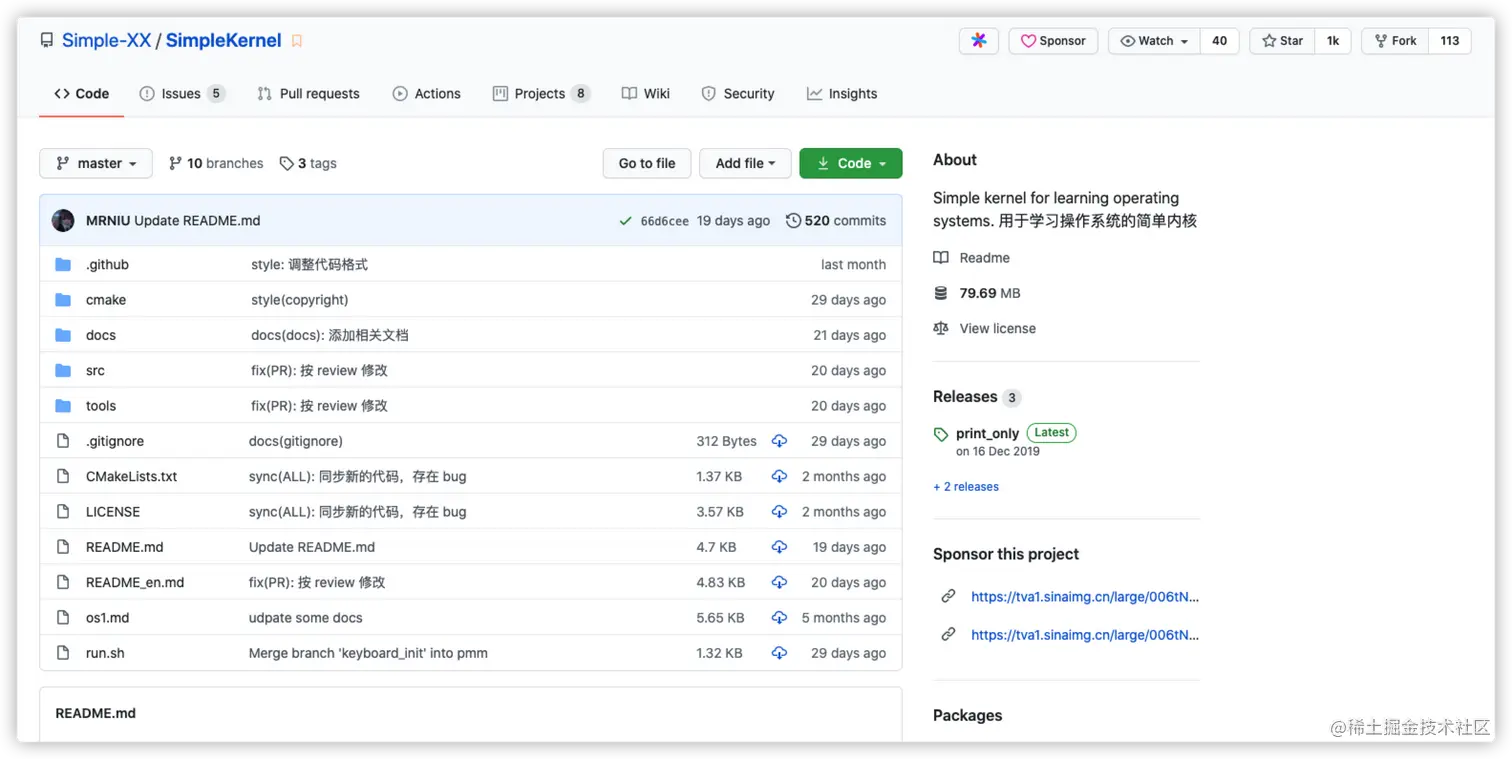Open the Merge branch 'keyboard_init' into pmm commit
The image size is (1512, 759).
pos(368,653)
